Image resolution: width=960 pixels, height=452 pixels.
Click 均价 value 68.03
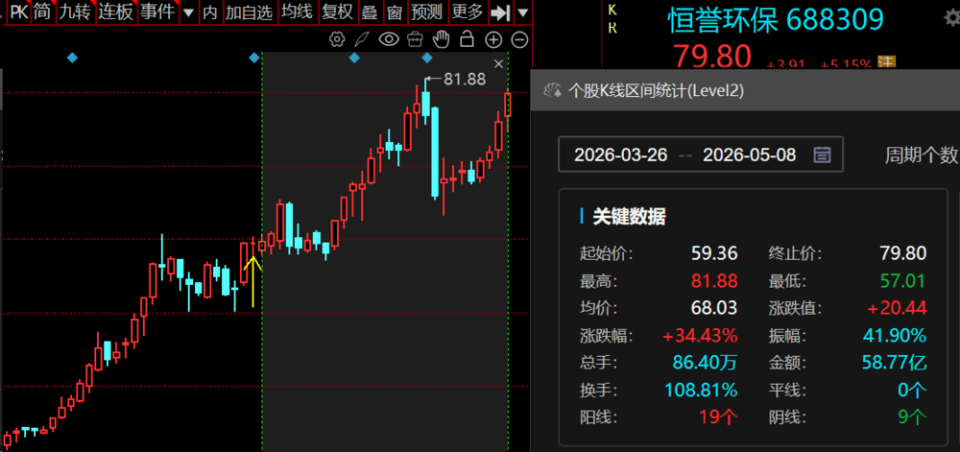pyautogui.click(x=714, y=308)
